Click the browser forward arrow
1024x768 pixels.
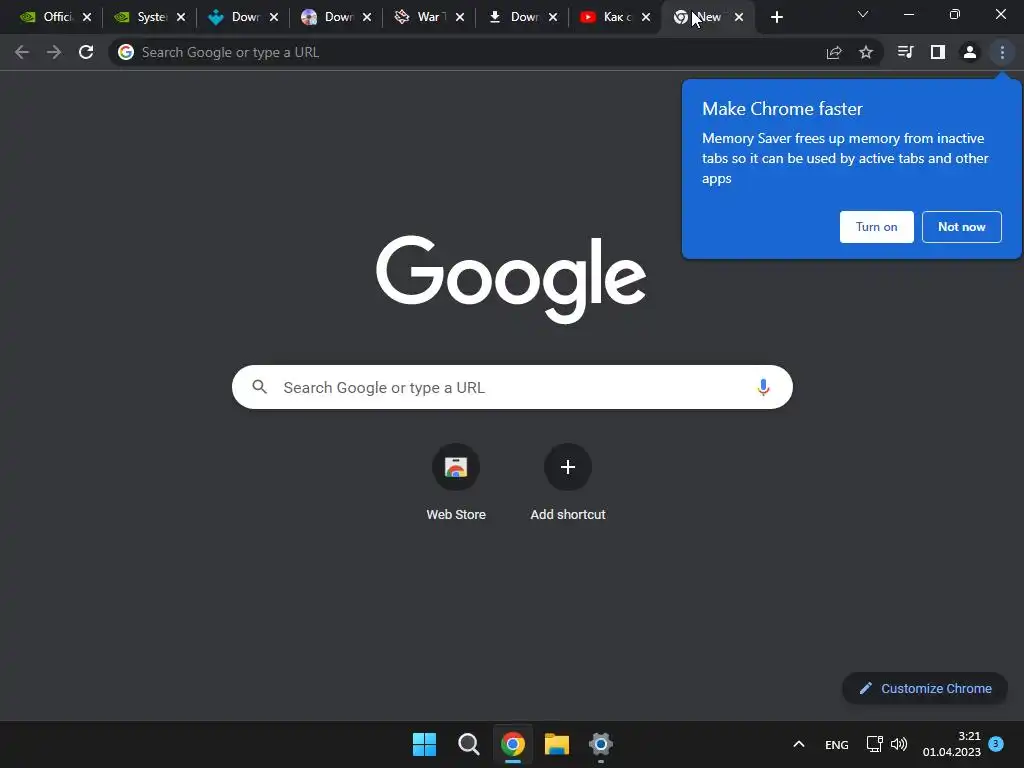[x=54, y=52]
